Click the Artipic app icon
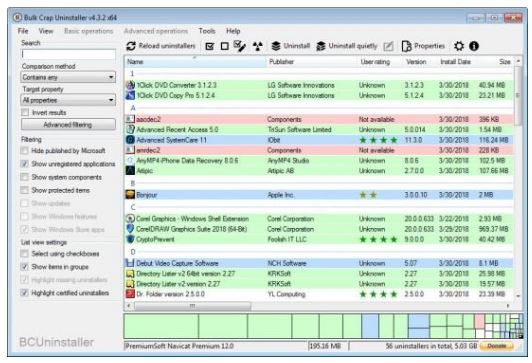Screen dimensions: 532x363 click(x=130, y=171)
